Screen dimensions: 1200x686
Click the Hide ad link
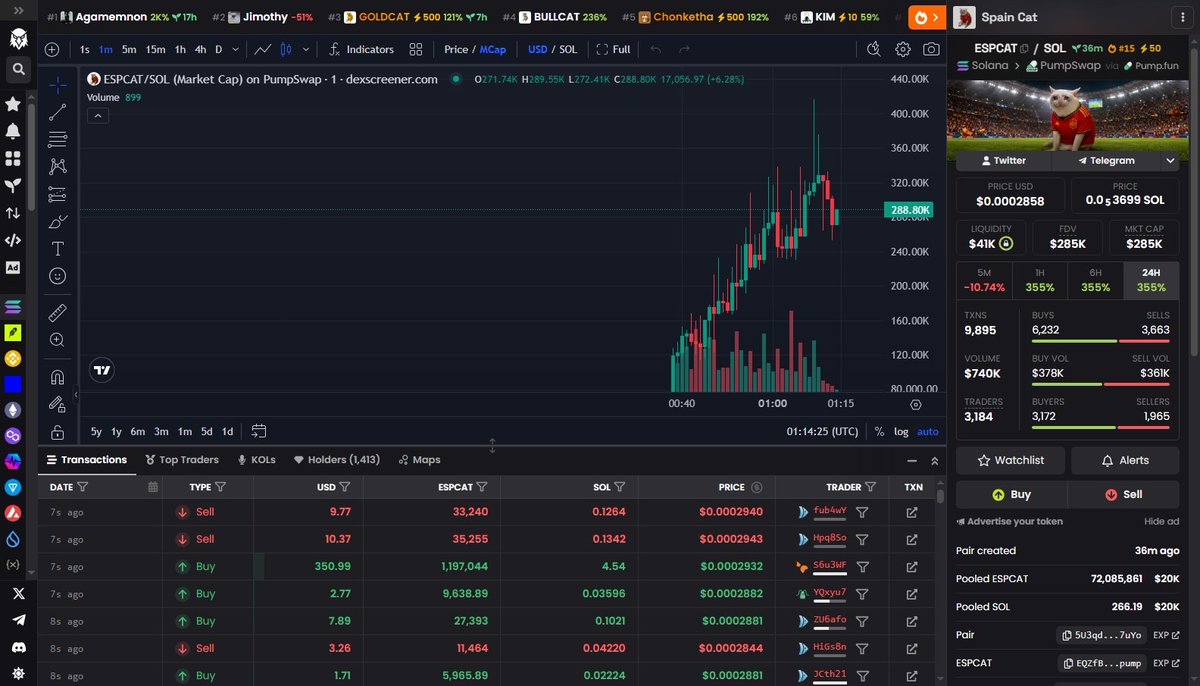1161,522
